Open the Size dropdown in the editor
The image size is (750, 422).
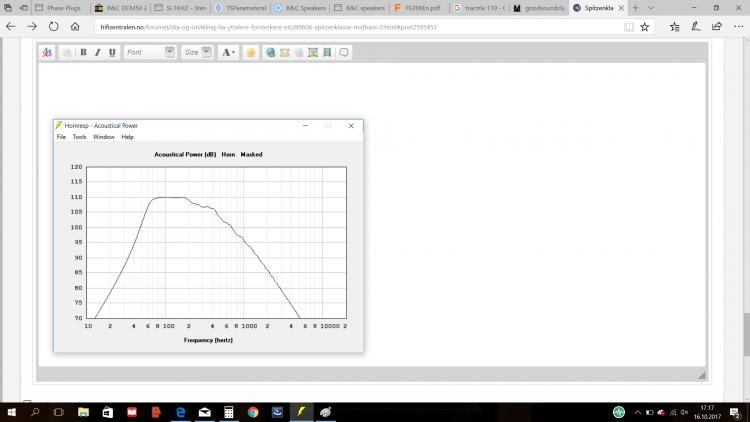196,52
